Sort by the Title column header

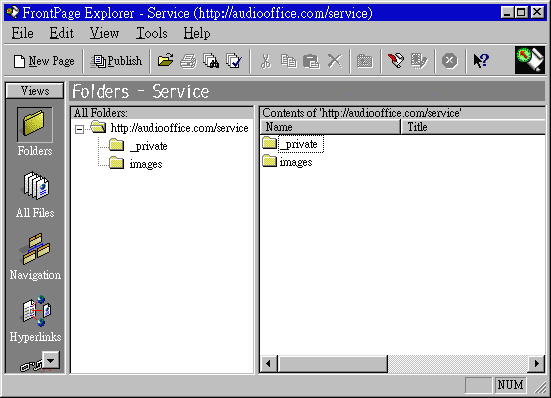click(x=473, y=127)
